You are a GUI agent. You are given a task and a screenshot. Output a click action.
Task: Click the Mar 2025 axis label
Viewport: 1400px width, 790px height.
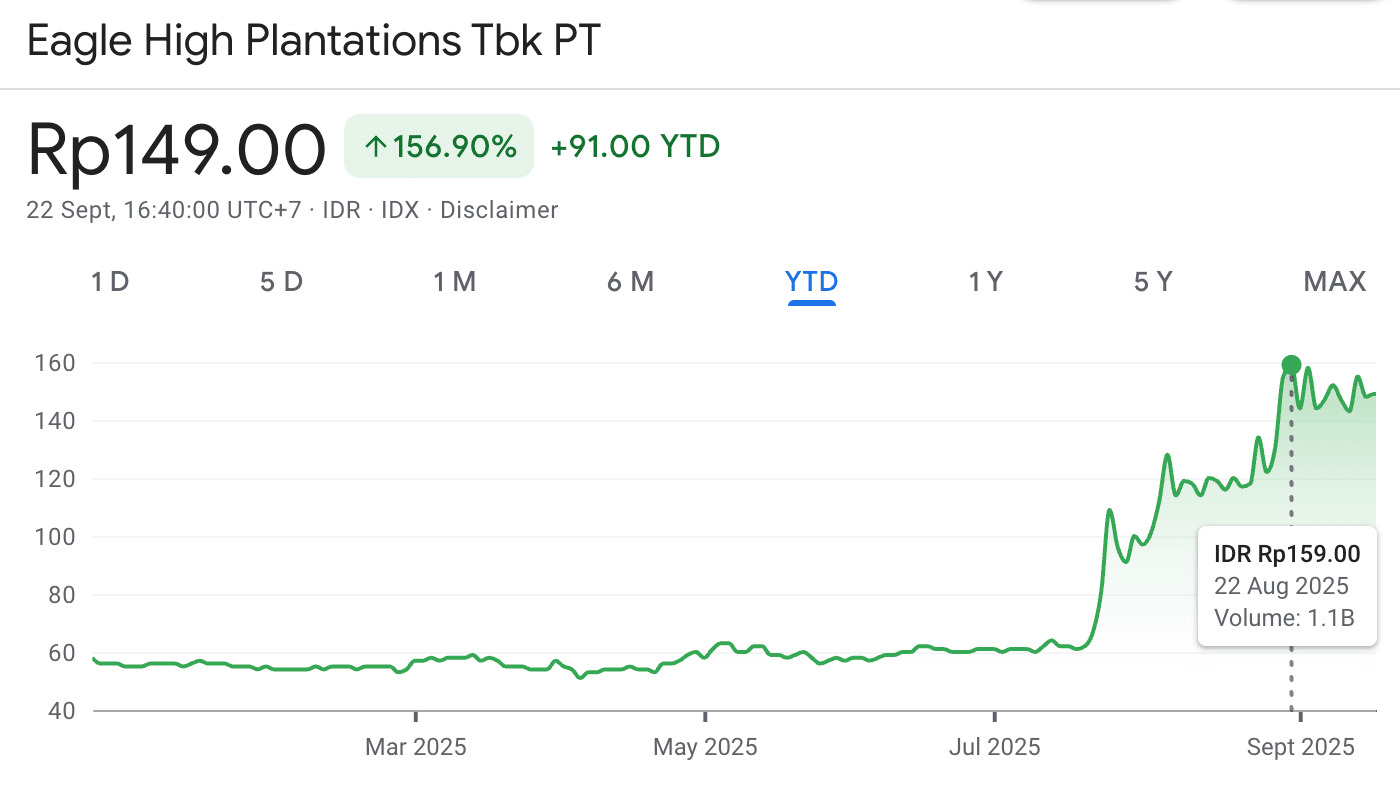pos(415,747)
